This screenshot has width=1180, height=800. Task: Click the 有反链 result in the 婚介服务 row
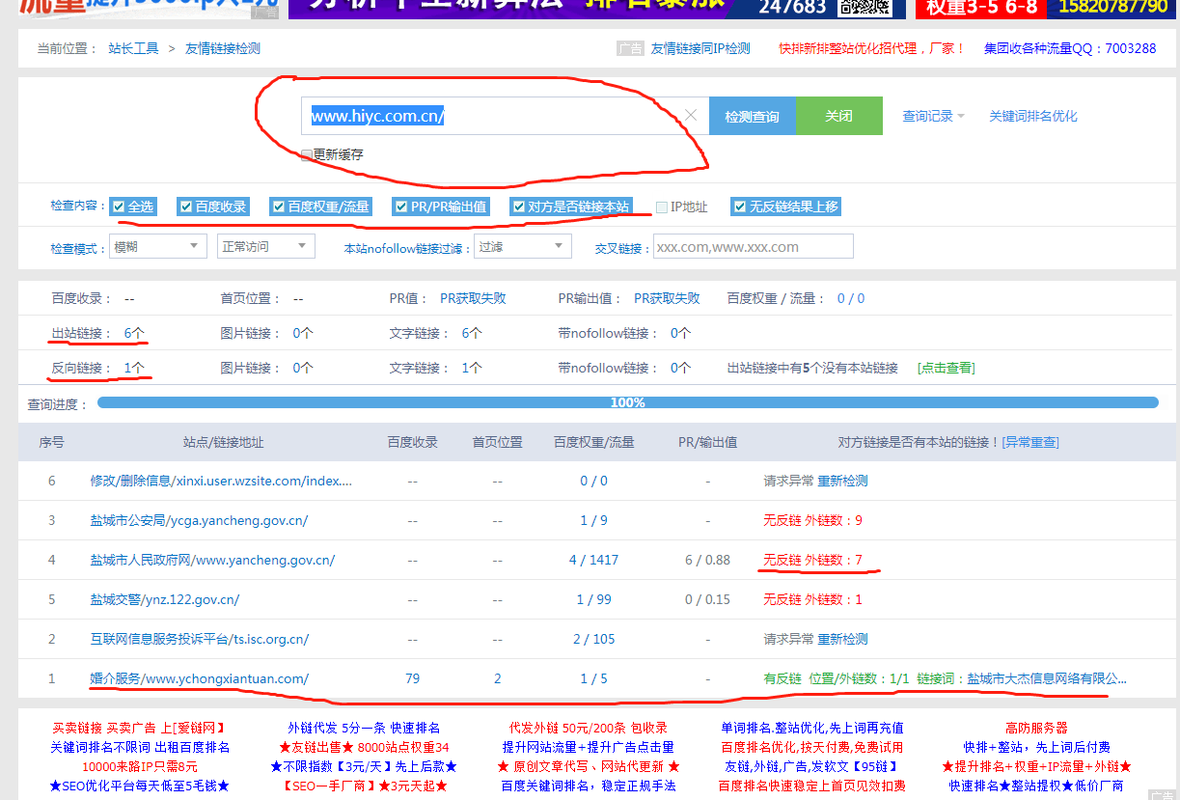944,679
